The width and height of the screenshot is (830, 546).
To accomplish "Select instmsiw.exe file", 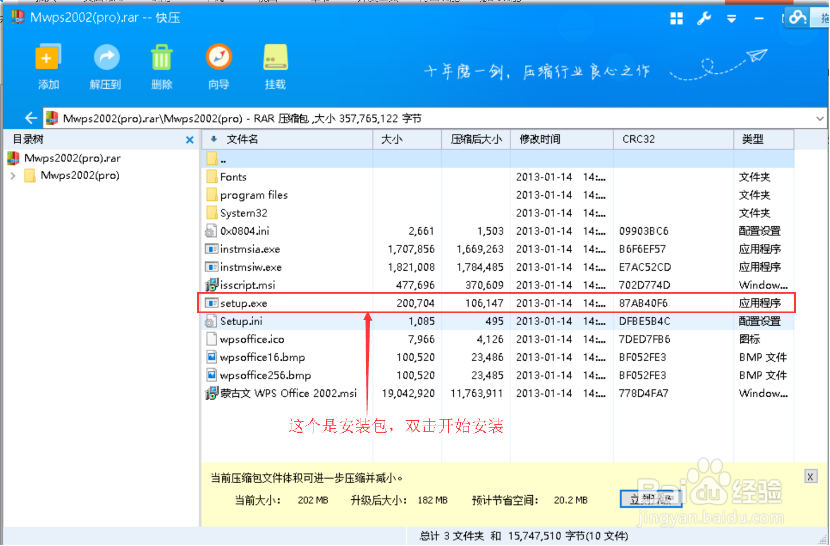I will pyautogui.click(x=498, y=267).
